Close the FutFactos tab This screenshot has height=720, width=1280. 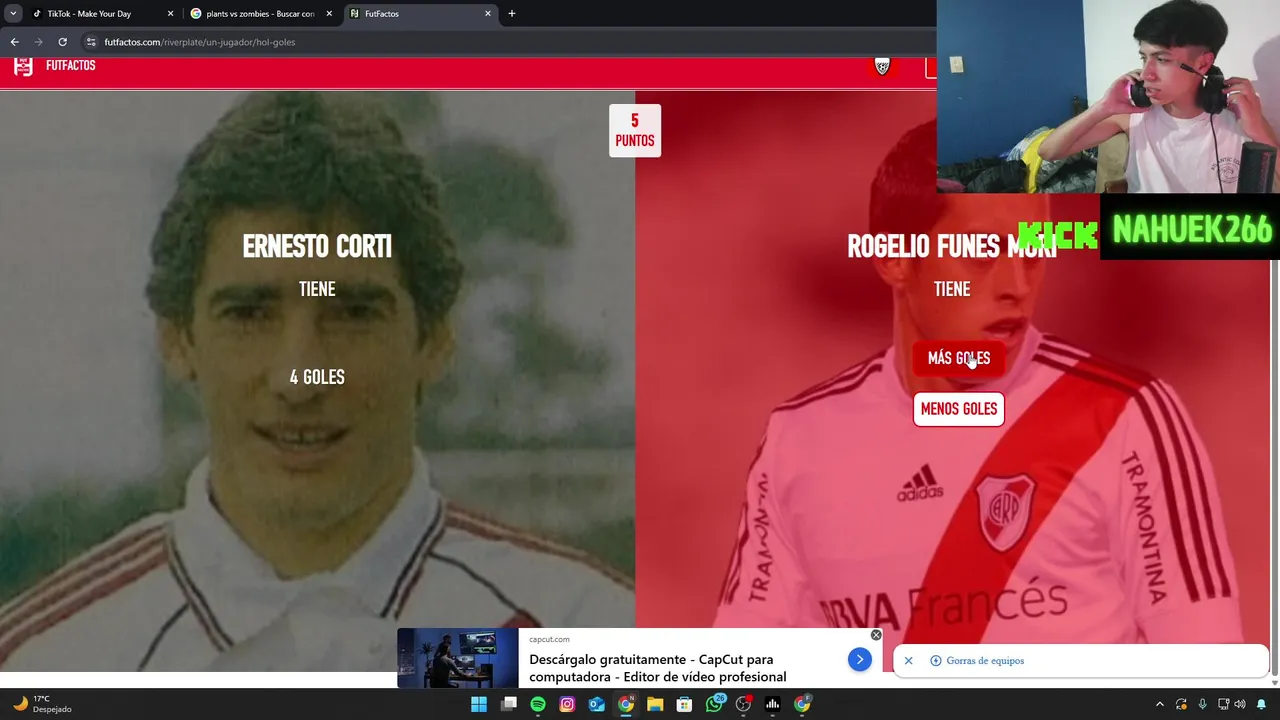(488, 14)
